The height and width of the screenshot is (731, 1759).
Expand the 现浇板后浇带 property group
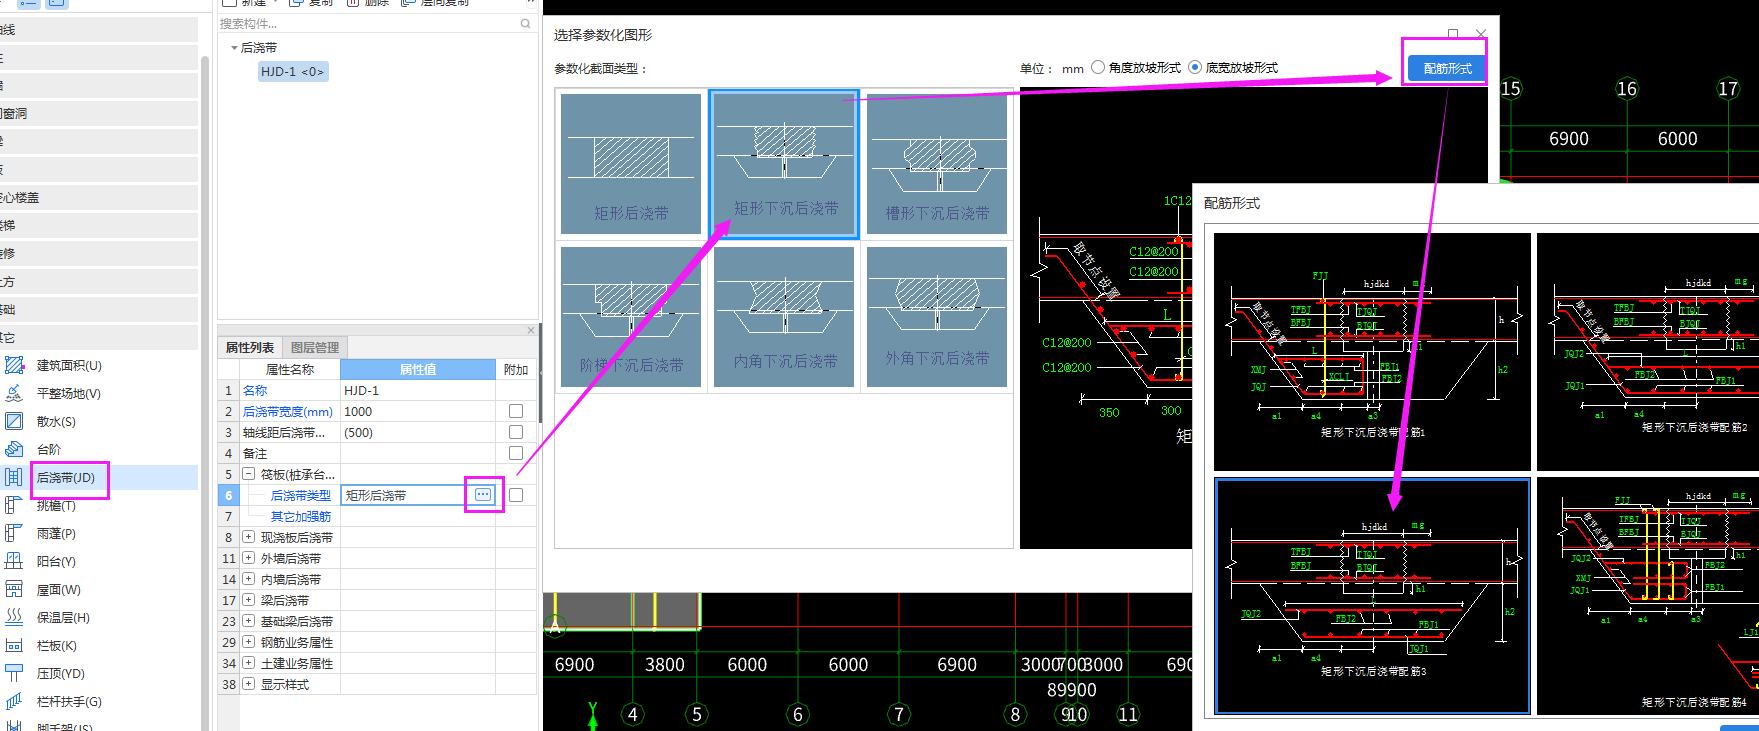[248, 537]
